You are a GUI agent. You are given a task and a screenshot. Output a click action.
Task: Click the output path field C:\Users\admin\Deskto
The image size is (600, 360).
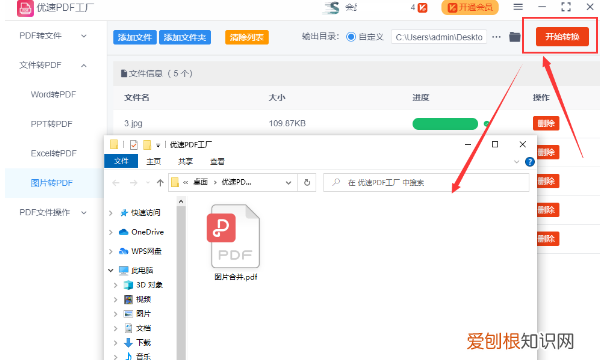[439, 37]
